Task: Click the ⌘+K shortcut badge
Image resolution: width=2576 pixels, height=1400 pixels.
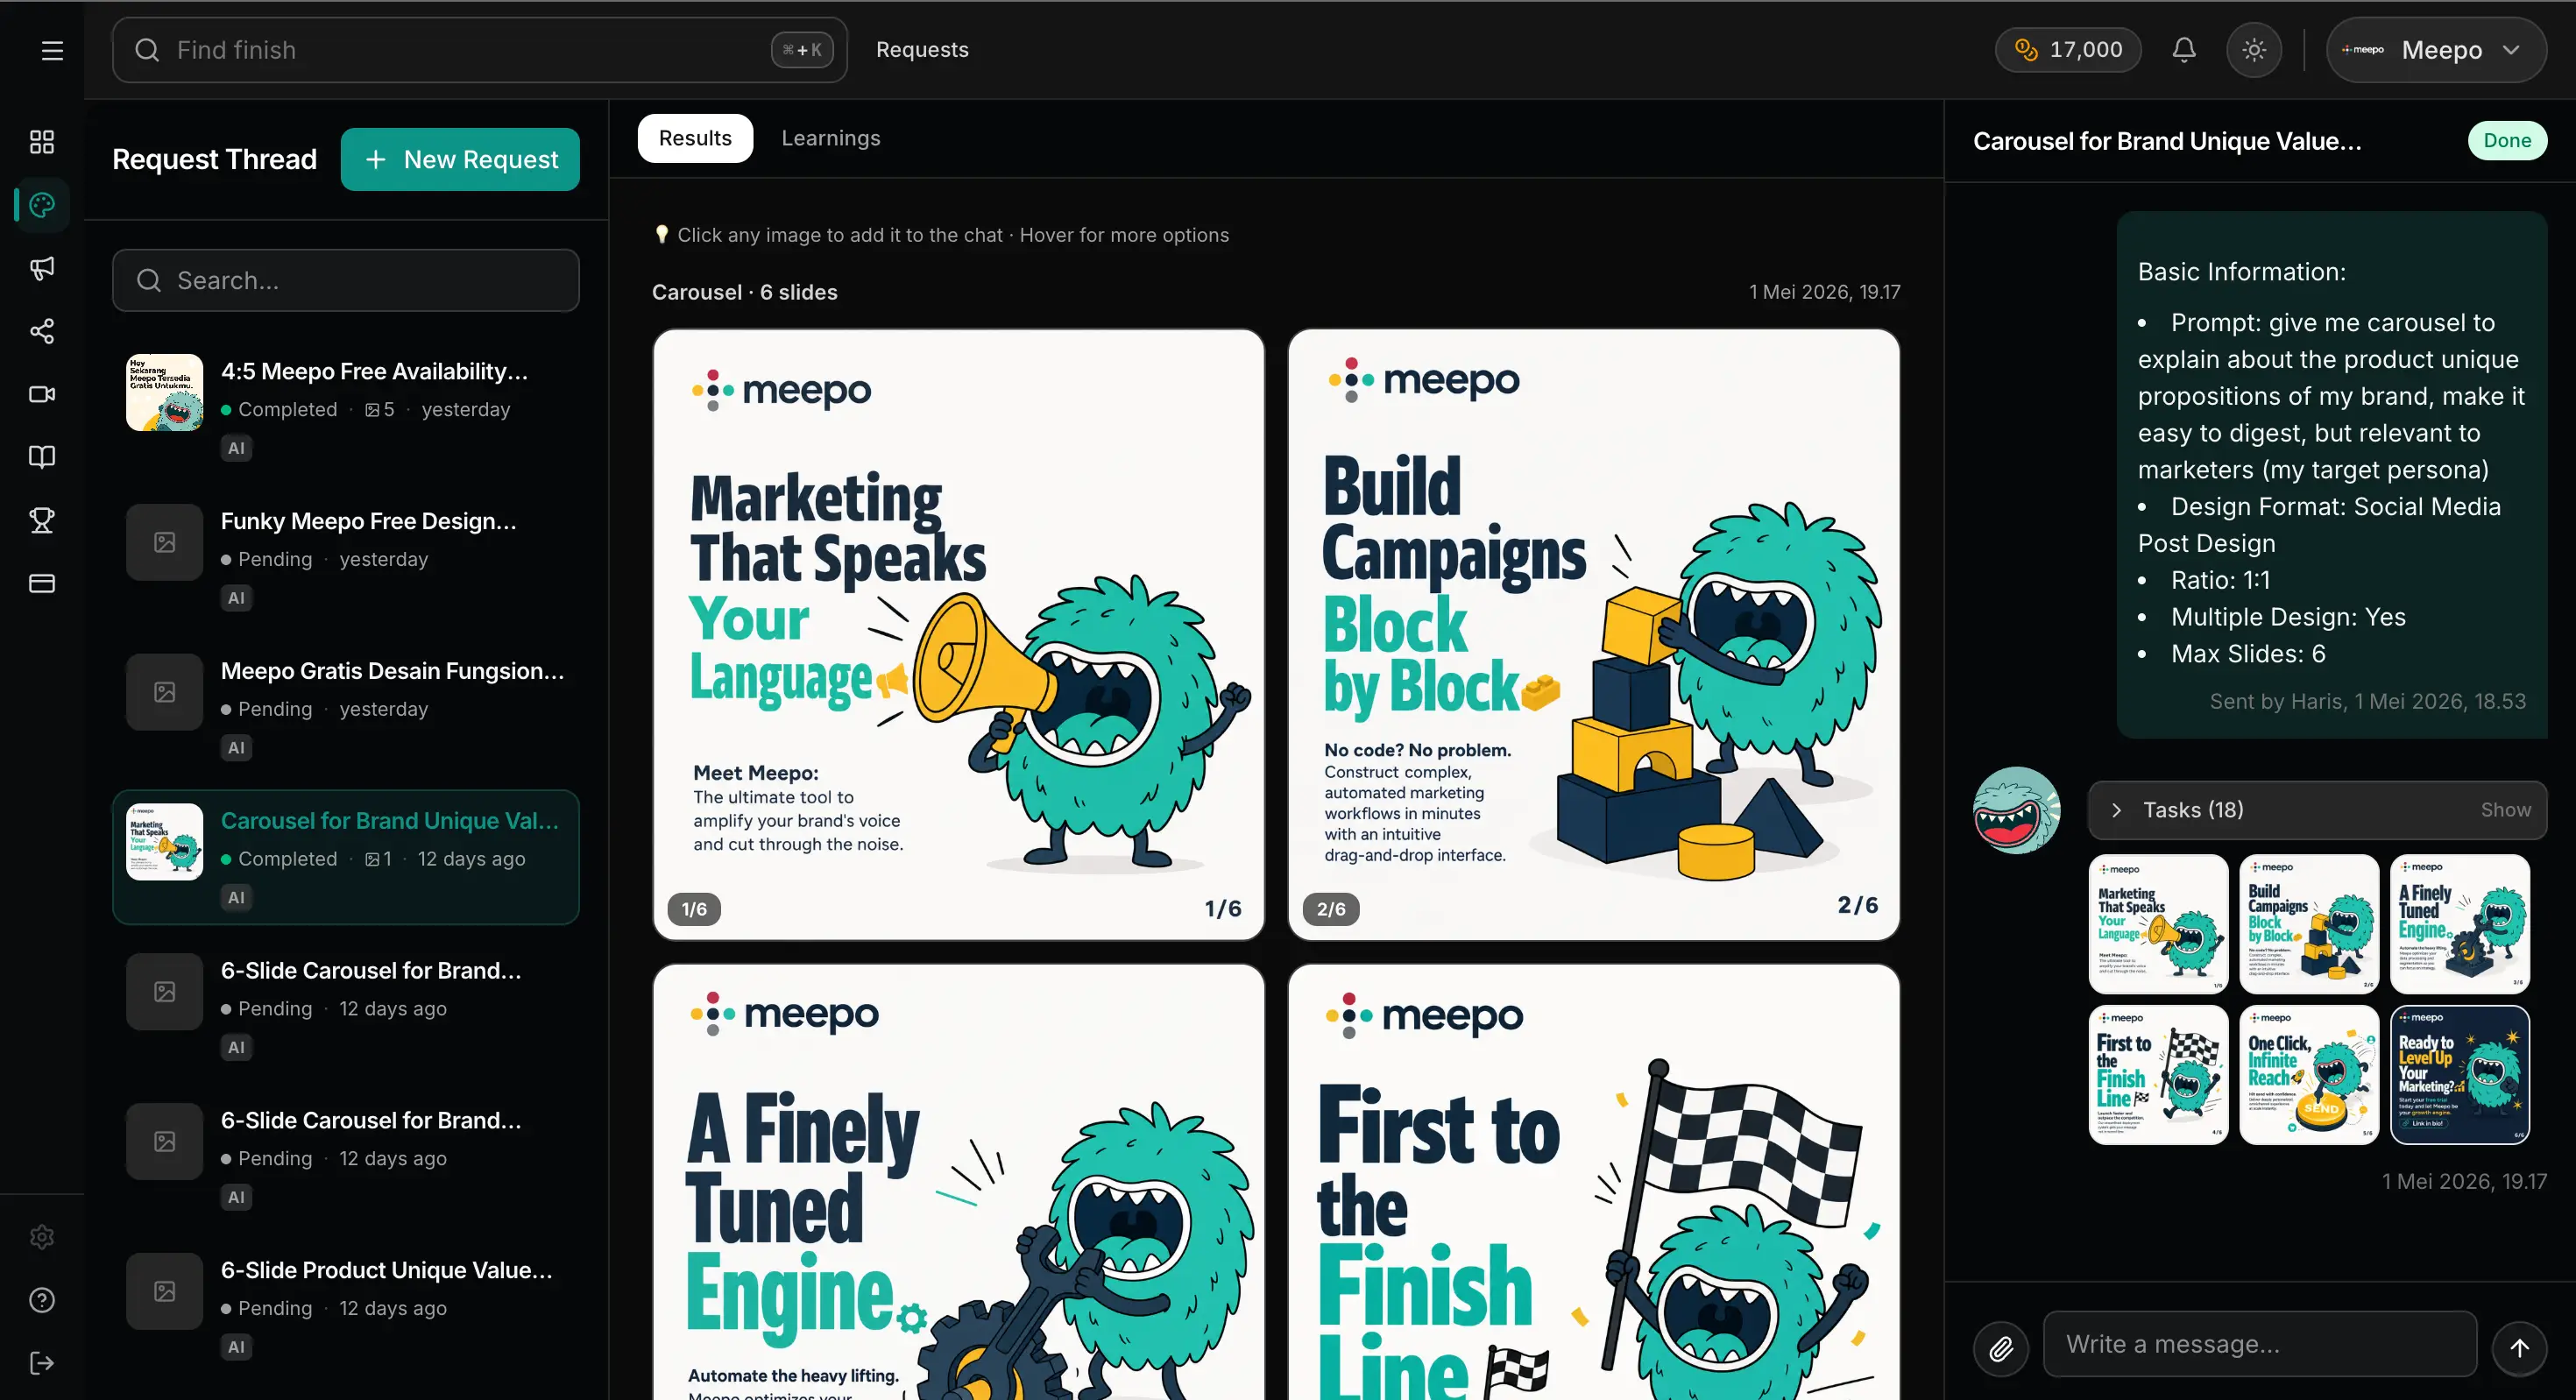Action: (802, 50)
